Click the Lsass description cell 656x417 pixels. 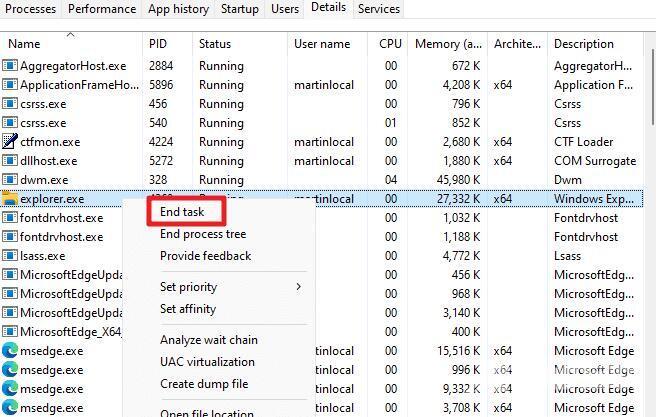[567, 256]
